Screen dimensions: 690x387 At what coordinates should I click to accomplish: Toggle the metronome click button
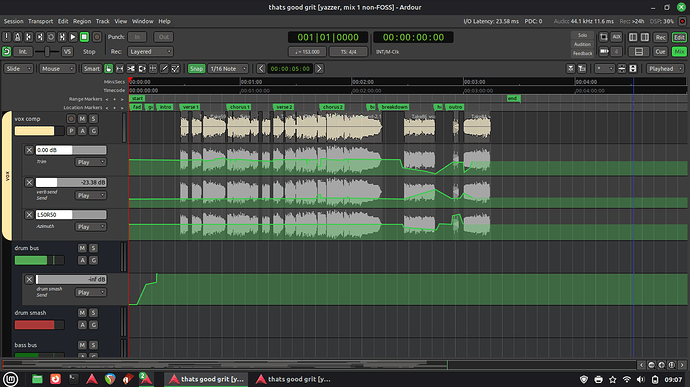[18, 37]
